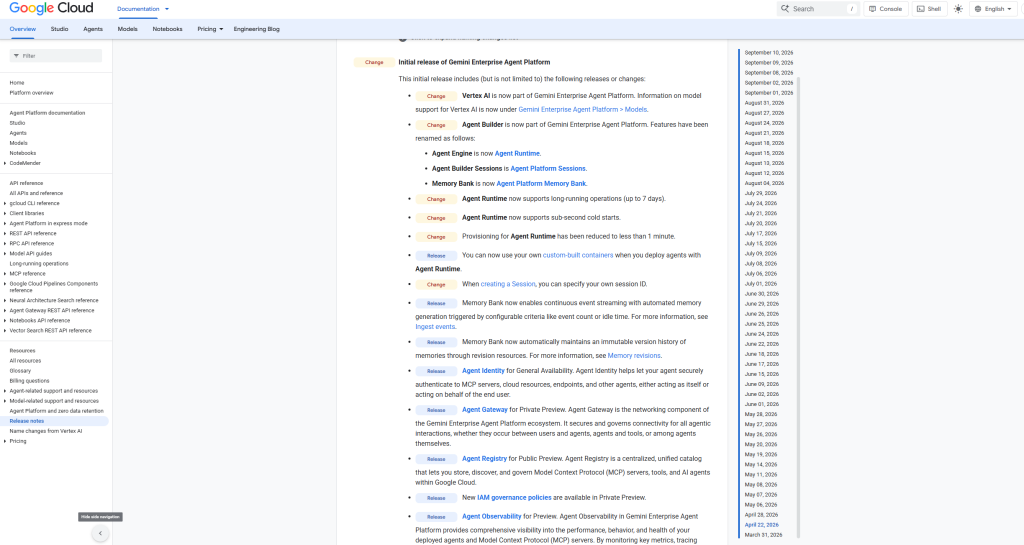Open the IAM governance policies link
Image resolution: width=1024 pixels, height=545 pixels.
[x=514, y=497]
